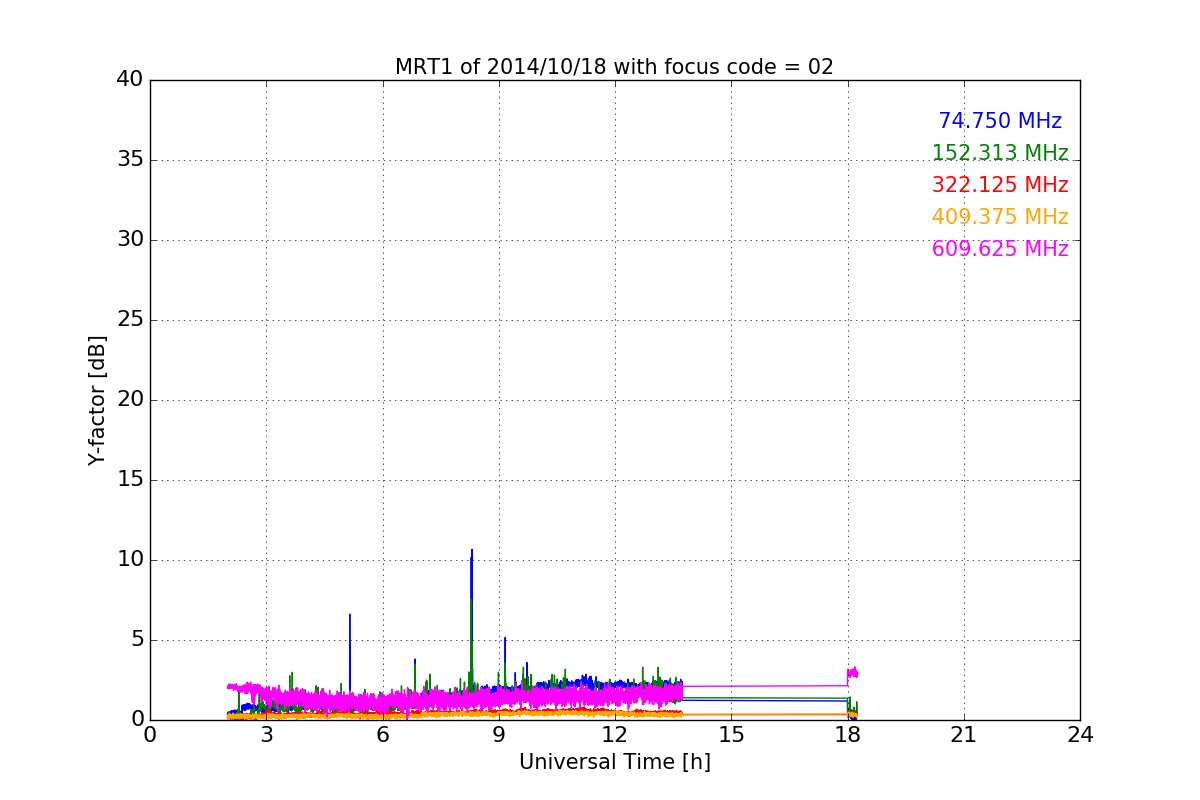Click the x-axis tick label 12

[615, 735]
